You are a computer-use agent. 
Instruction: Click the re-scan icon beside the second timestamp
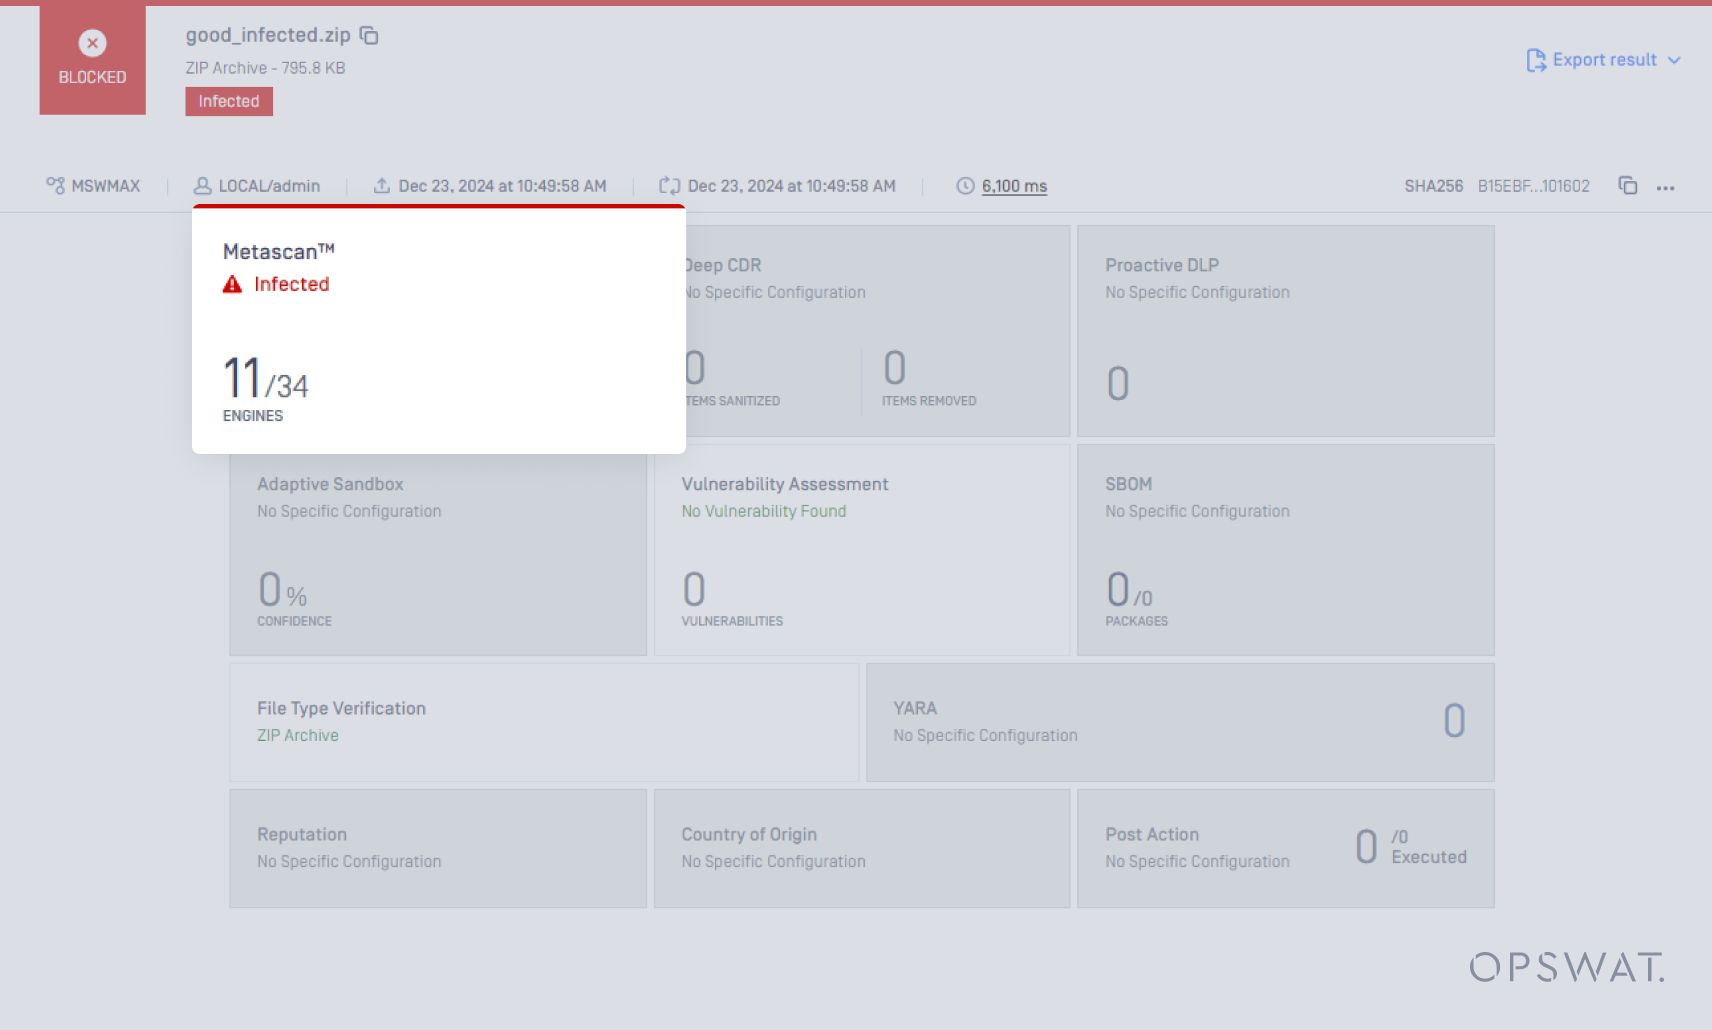pyautogui.click(x=670, y=185)
